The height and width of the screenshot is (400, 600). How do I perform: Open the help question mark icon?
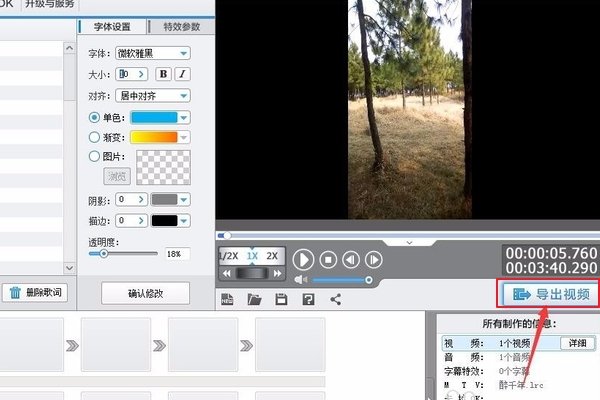coord(308,299)
